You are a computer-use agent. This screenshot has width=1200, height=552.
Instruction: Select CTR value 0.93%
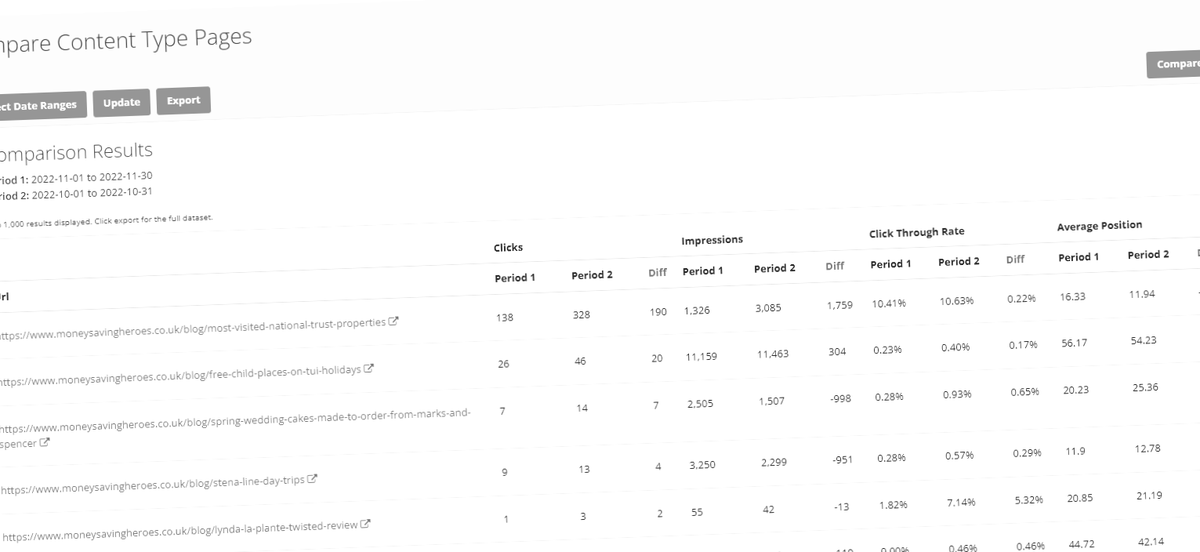click(958, 395)
